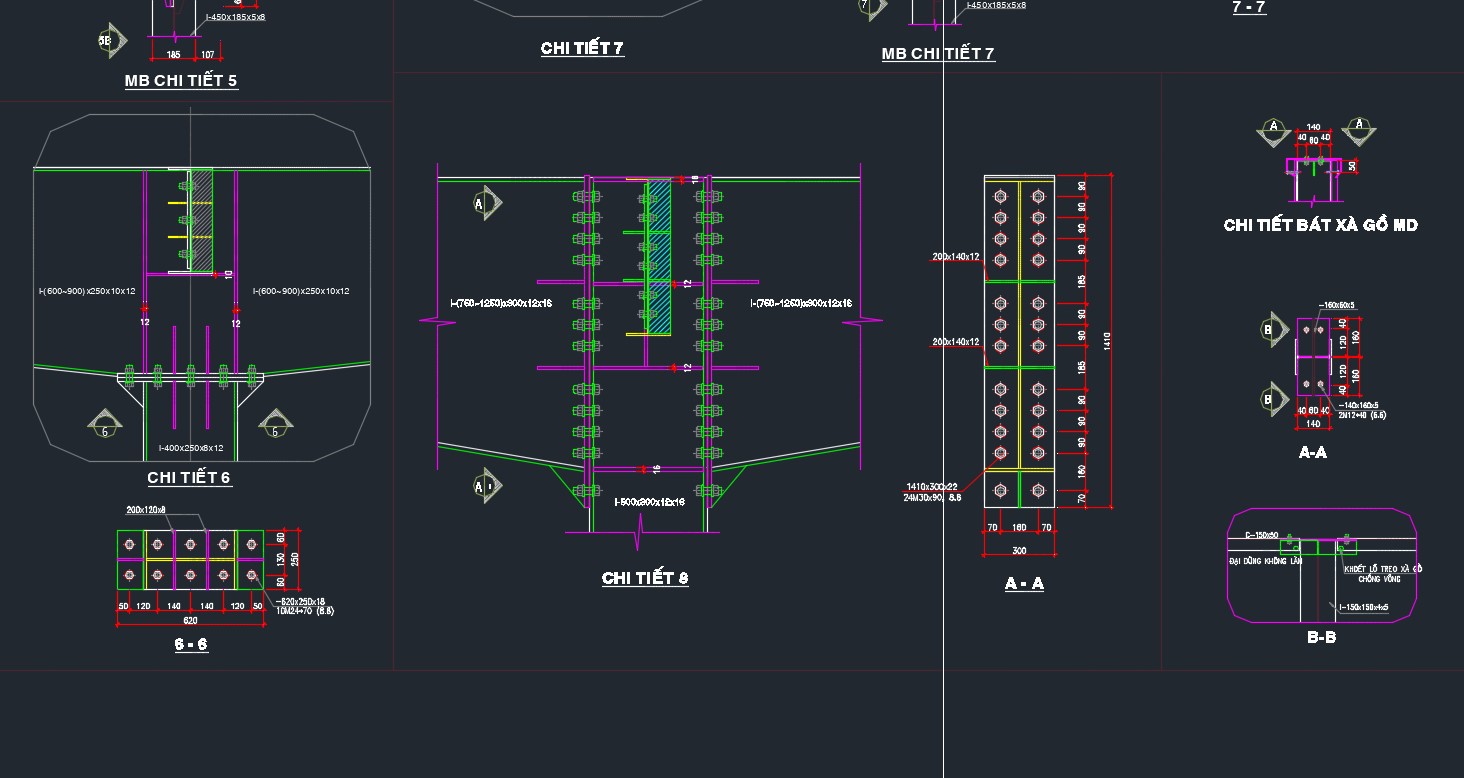1464x778 pixels.
Task: Select the I-400x250x8x12 column label
Action: click(191, 449)
